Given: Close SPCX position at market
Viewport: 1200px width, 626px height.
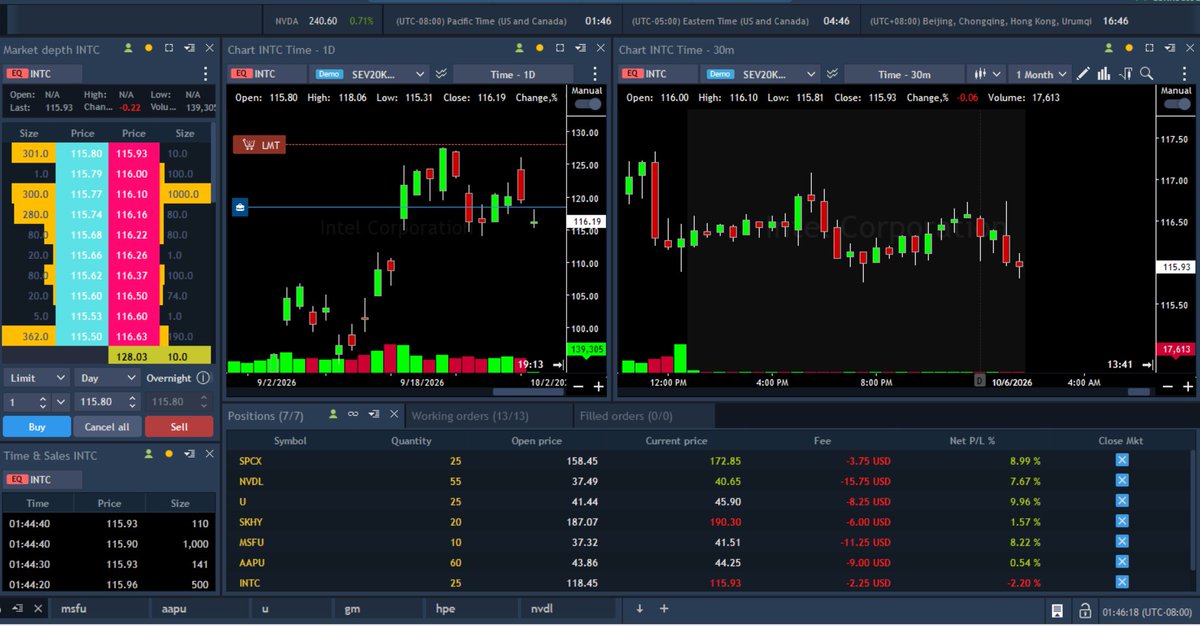Looking at the screenshot, I should pos(1122,460).
